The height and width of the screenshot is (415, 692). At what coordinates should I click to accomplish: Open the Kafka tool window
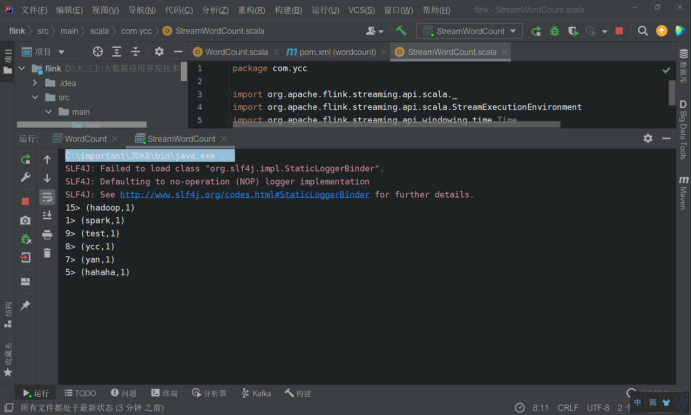[256, 393]
